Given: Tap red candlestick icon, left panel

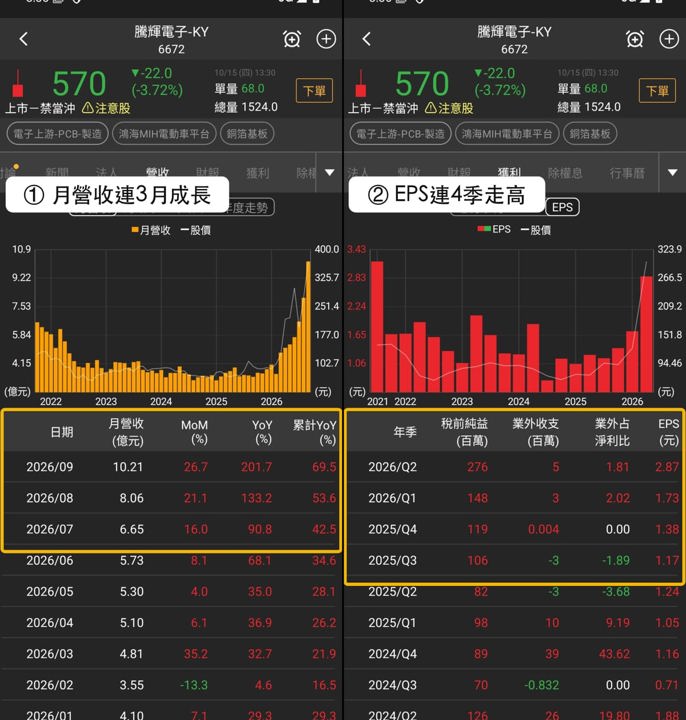Looking at the screenshot, I should pyautogui.click(x=17, y=84).
